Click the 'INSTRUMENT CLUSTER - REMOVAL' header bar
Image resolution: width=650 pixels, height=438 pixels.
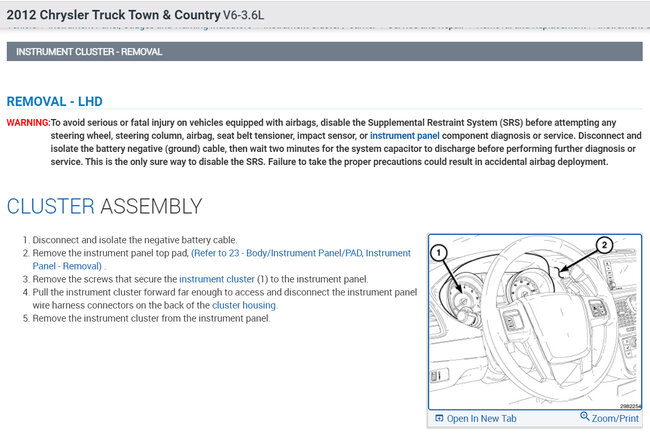tap(325, 51)
